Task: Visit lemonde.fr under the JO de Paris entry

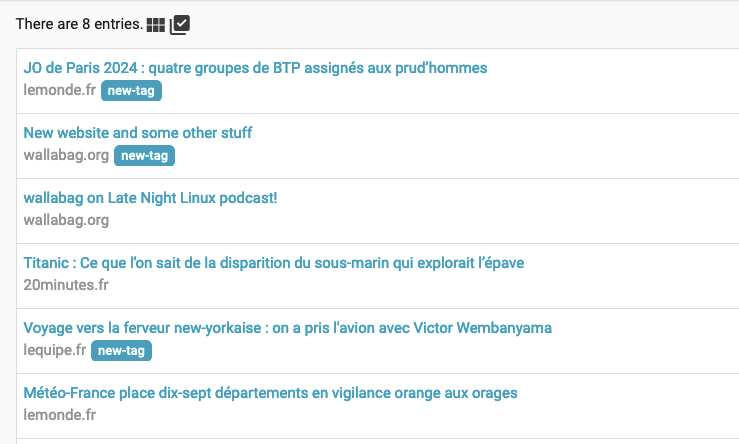Action: tap(59, 90)
